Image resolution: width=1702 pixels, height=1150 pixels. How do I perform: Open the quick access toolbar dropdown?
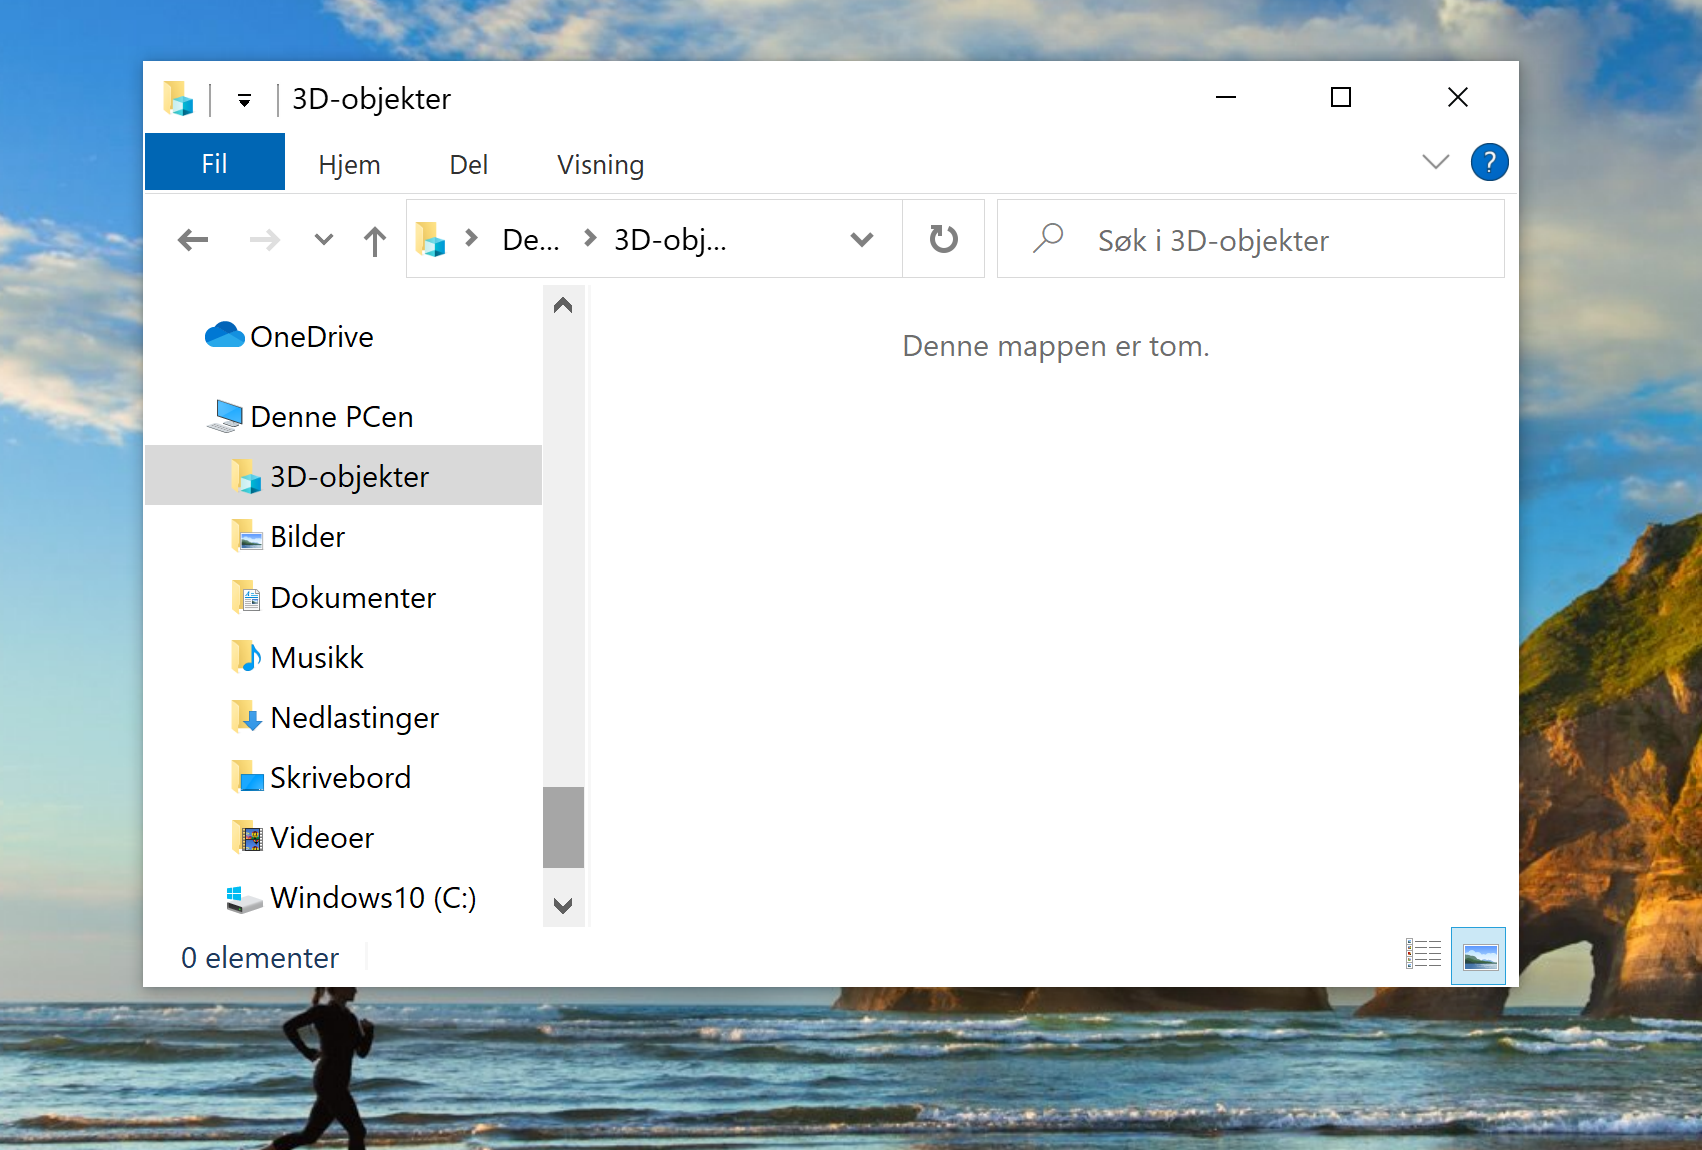point(242,98)
